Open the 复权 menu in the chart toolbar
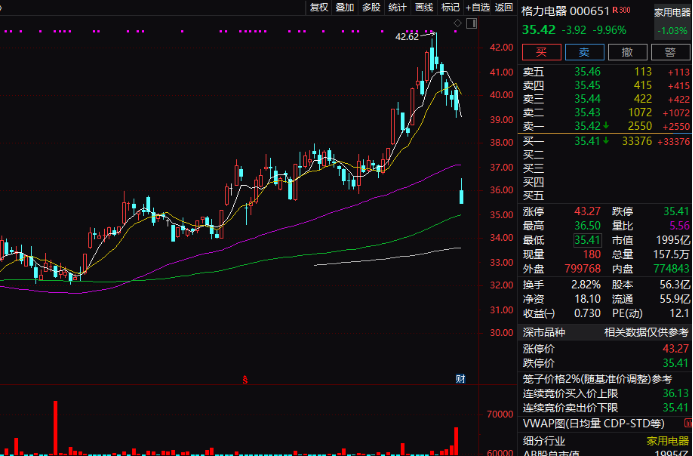Screen dimensions: 693x456 tap(319, 7)
